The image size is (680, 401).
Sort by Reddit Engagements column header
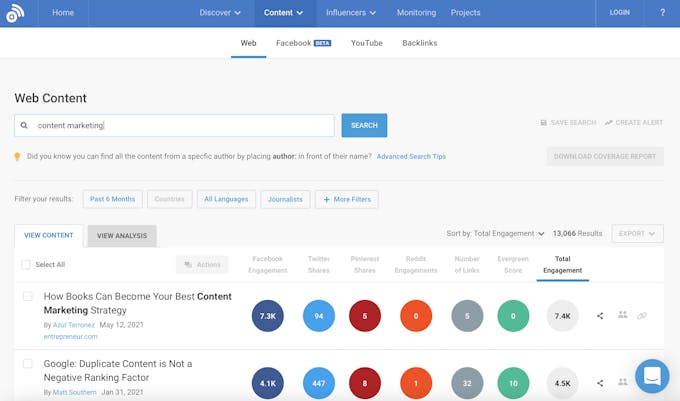[416, 264]
